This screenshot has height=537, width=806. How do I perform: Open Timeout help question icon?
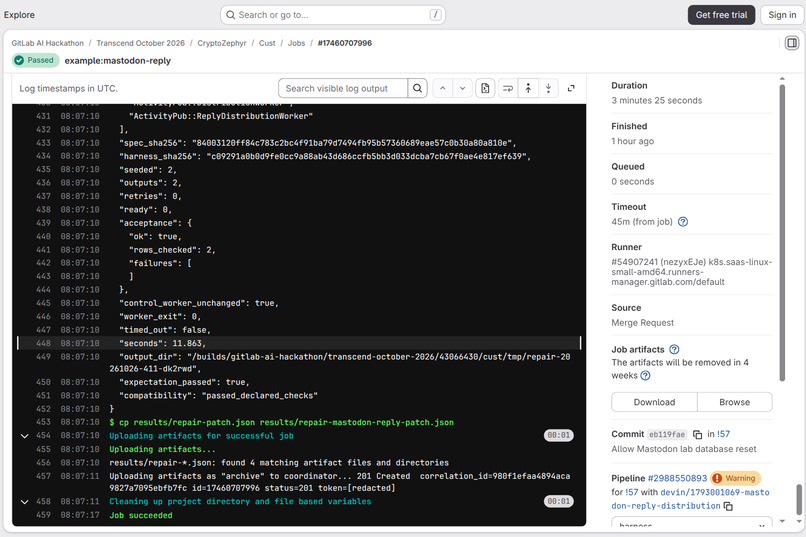pyautogui.click(x=683, y=222)
